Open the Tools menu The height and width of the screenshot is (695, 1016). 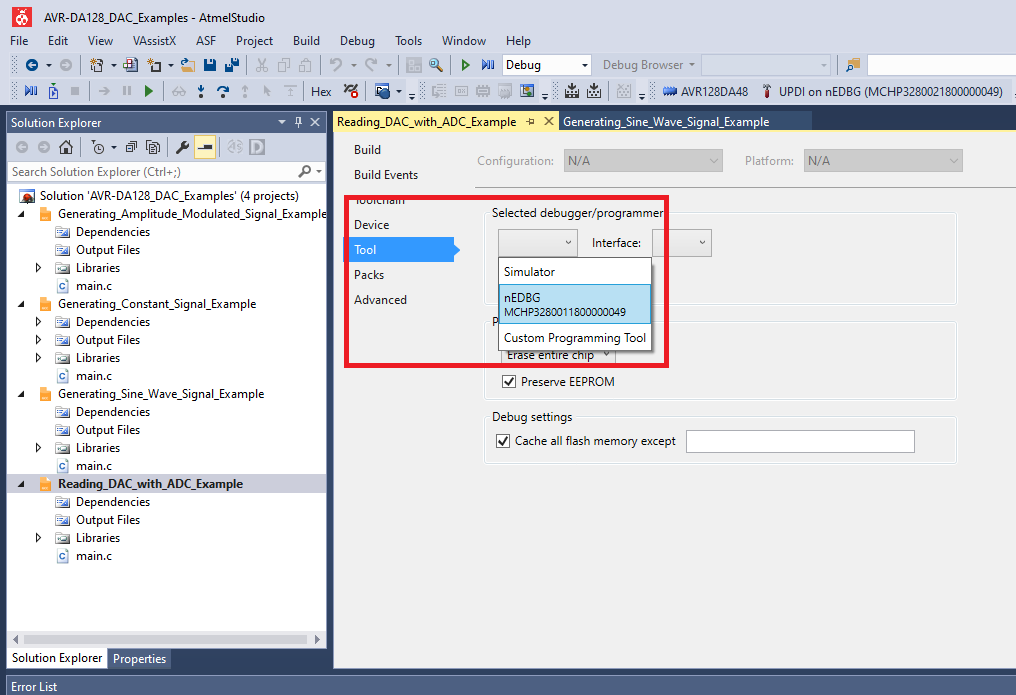point(408,41)
